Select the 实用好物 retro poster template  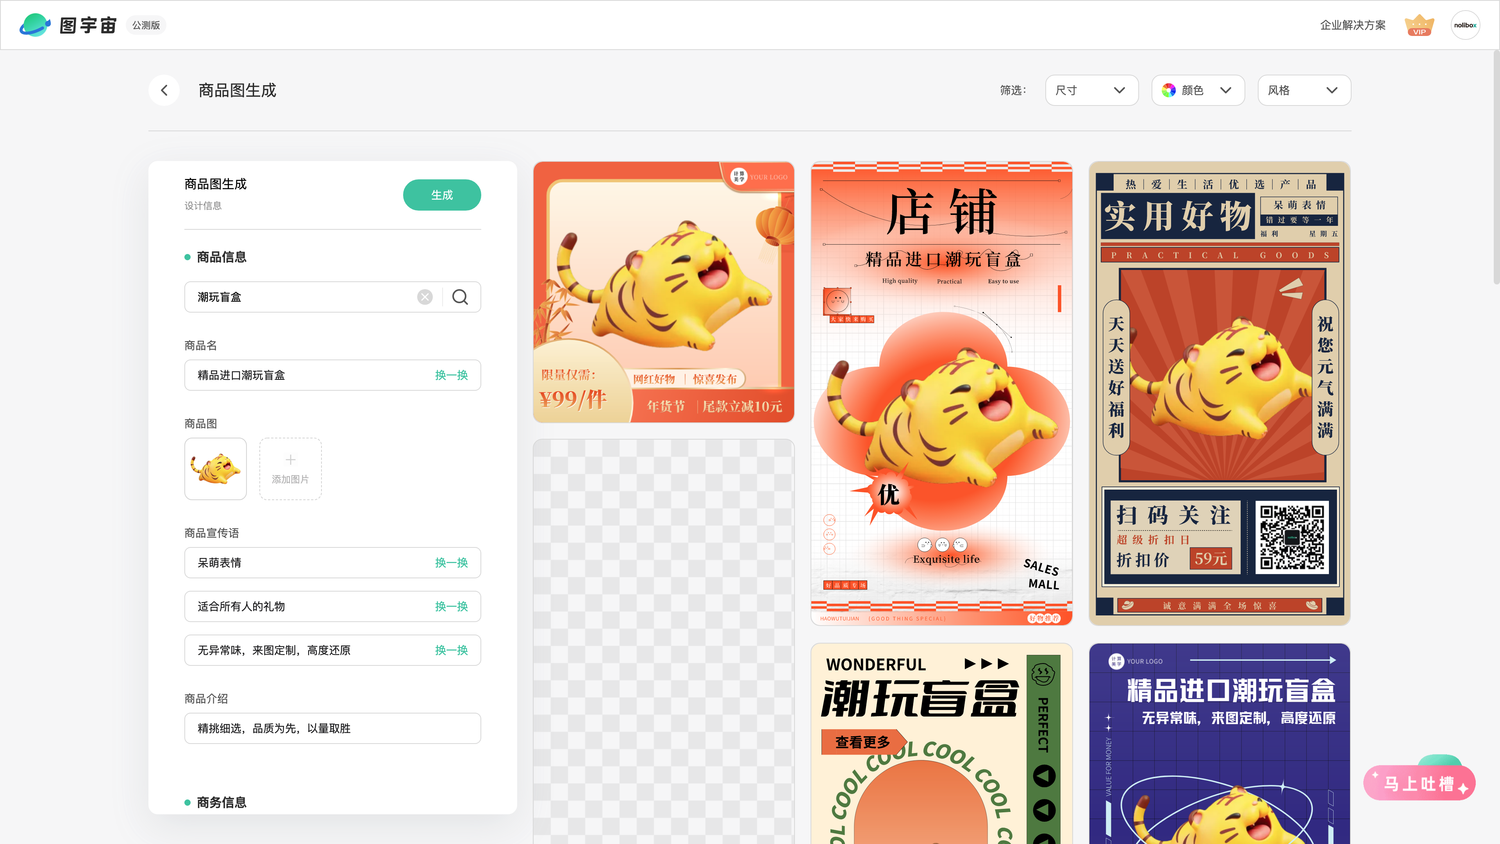pyautogui.click(x=1219, y=394)
